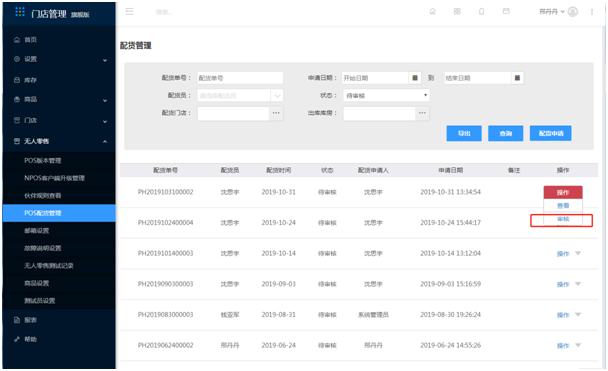
Task: Open POS版本管理 submenu item
Action: (x=59, y=160)
